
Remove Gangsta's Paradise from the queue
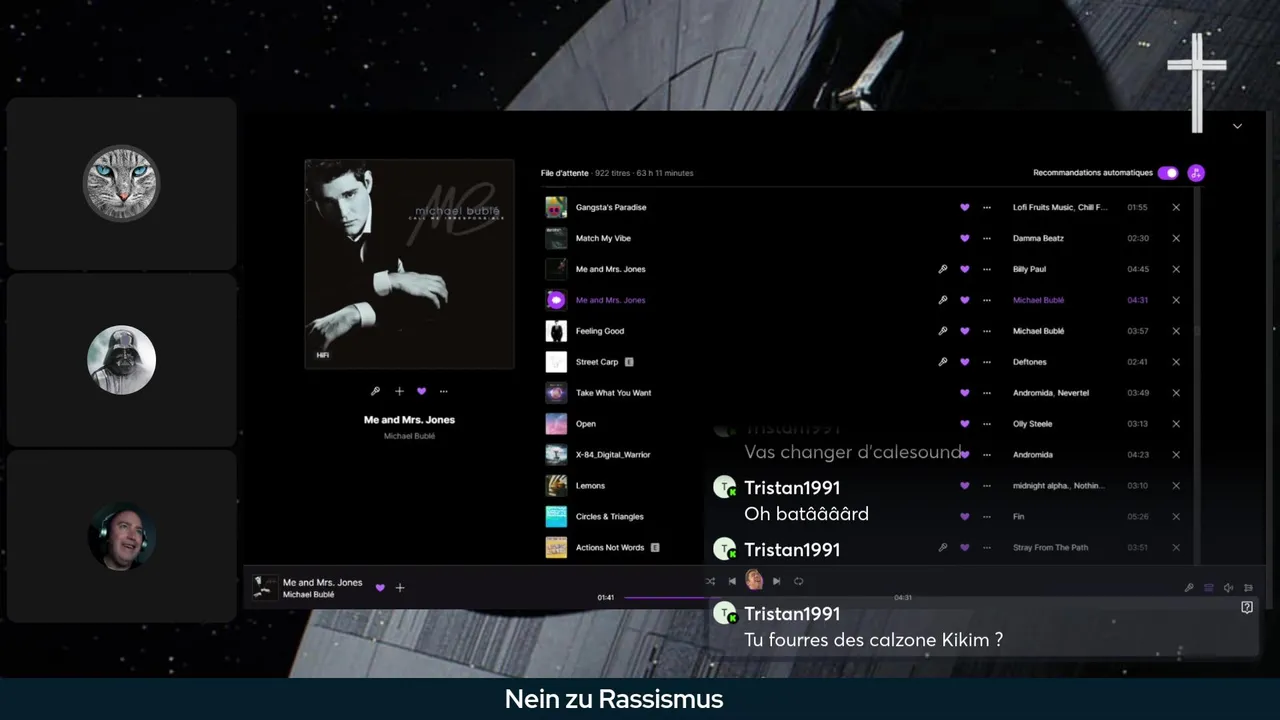(1176, 207)
